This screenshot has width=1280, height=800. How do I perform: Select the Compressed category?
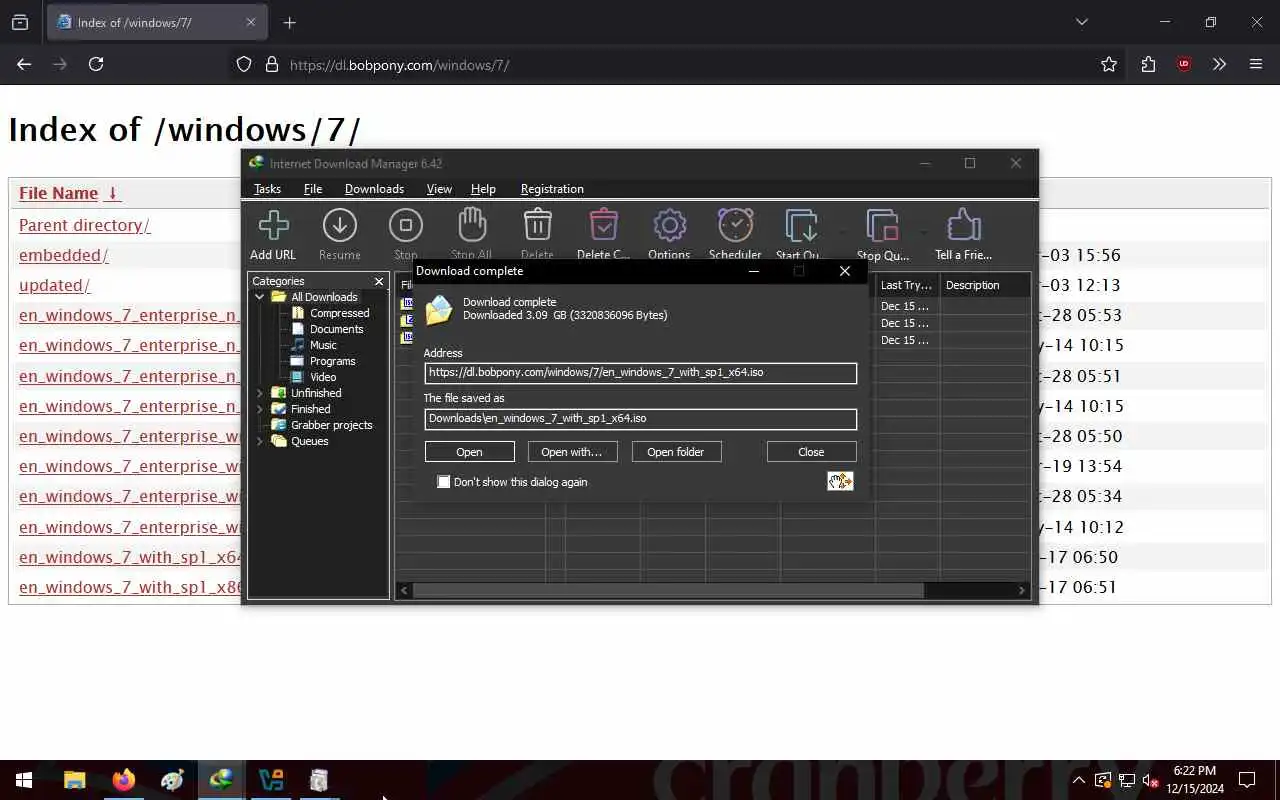point(339,313)
